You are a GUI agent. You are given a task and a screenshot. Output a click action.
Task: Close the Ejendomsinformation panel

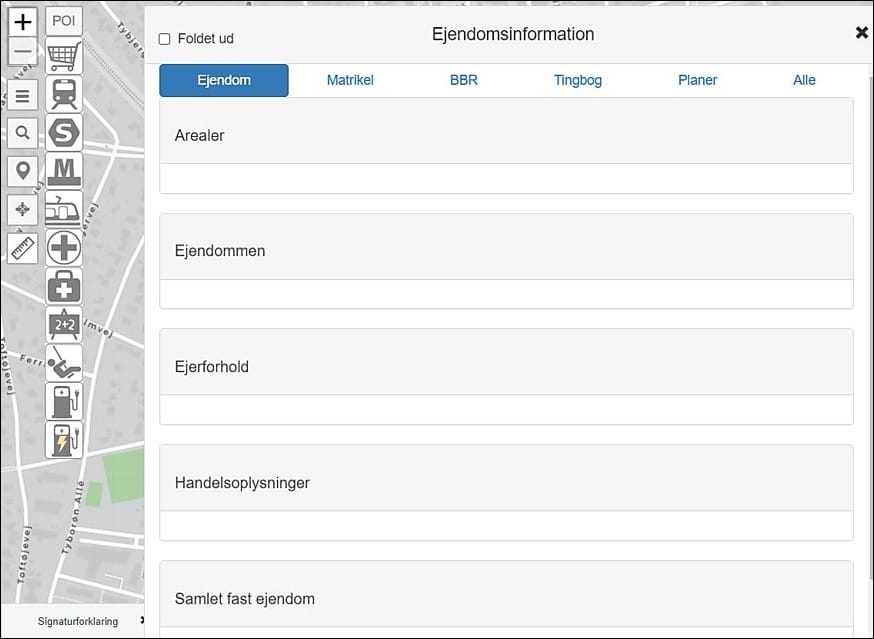862,33
